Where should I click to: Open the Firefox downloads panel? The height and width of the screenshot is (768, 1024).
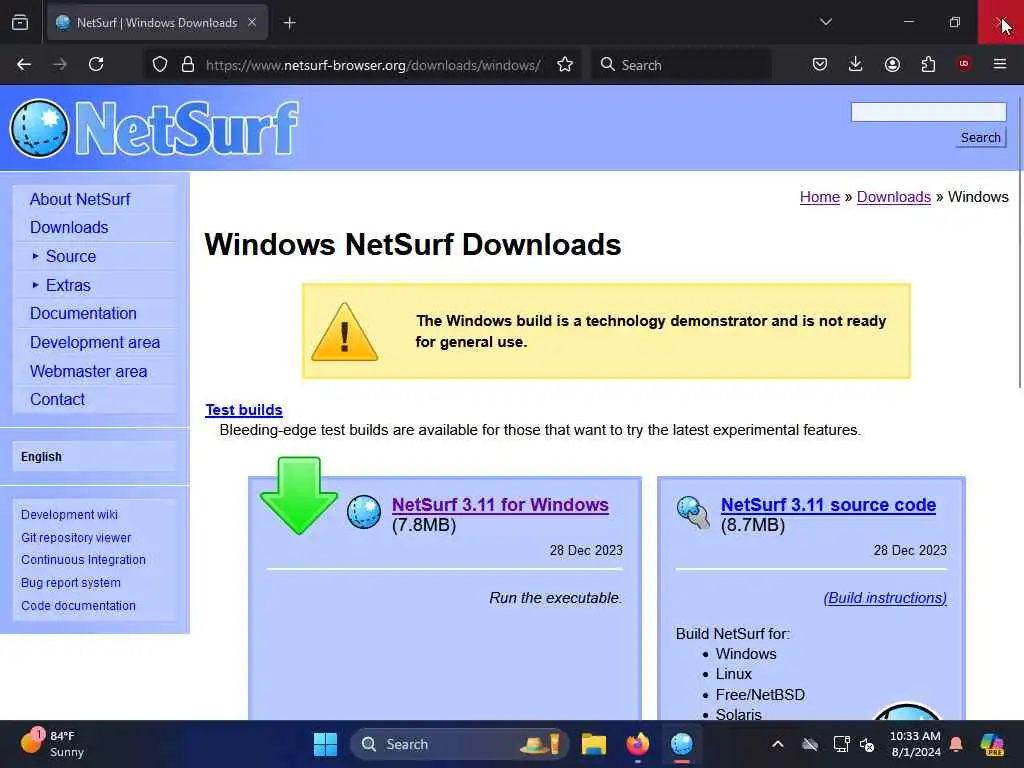856,64
